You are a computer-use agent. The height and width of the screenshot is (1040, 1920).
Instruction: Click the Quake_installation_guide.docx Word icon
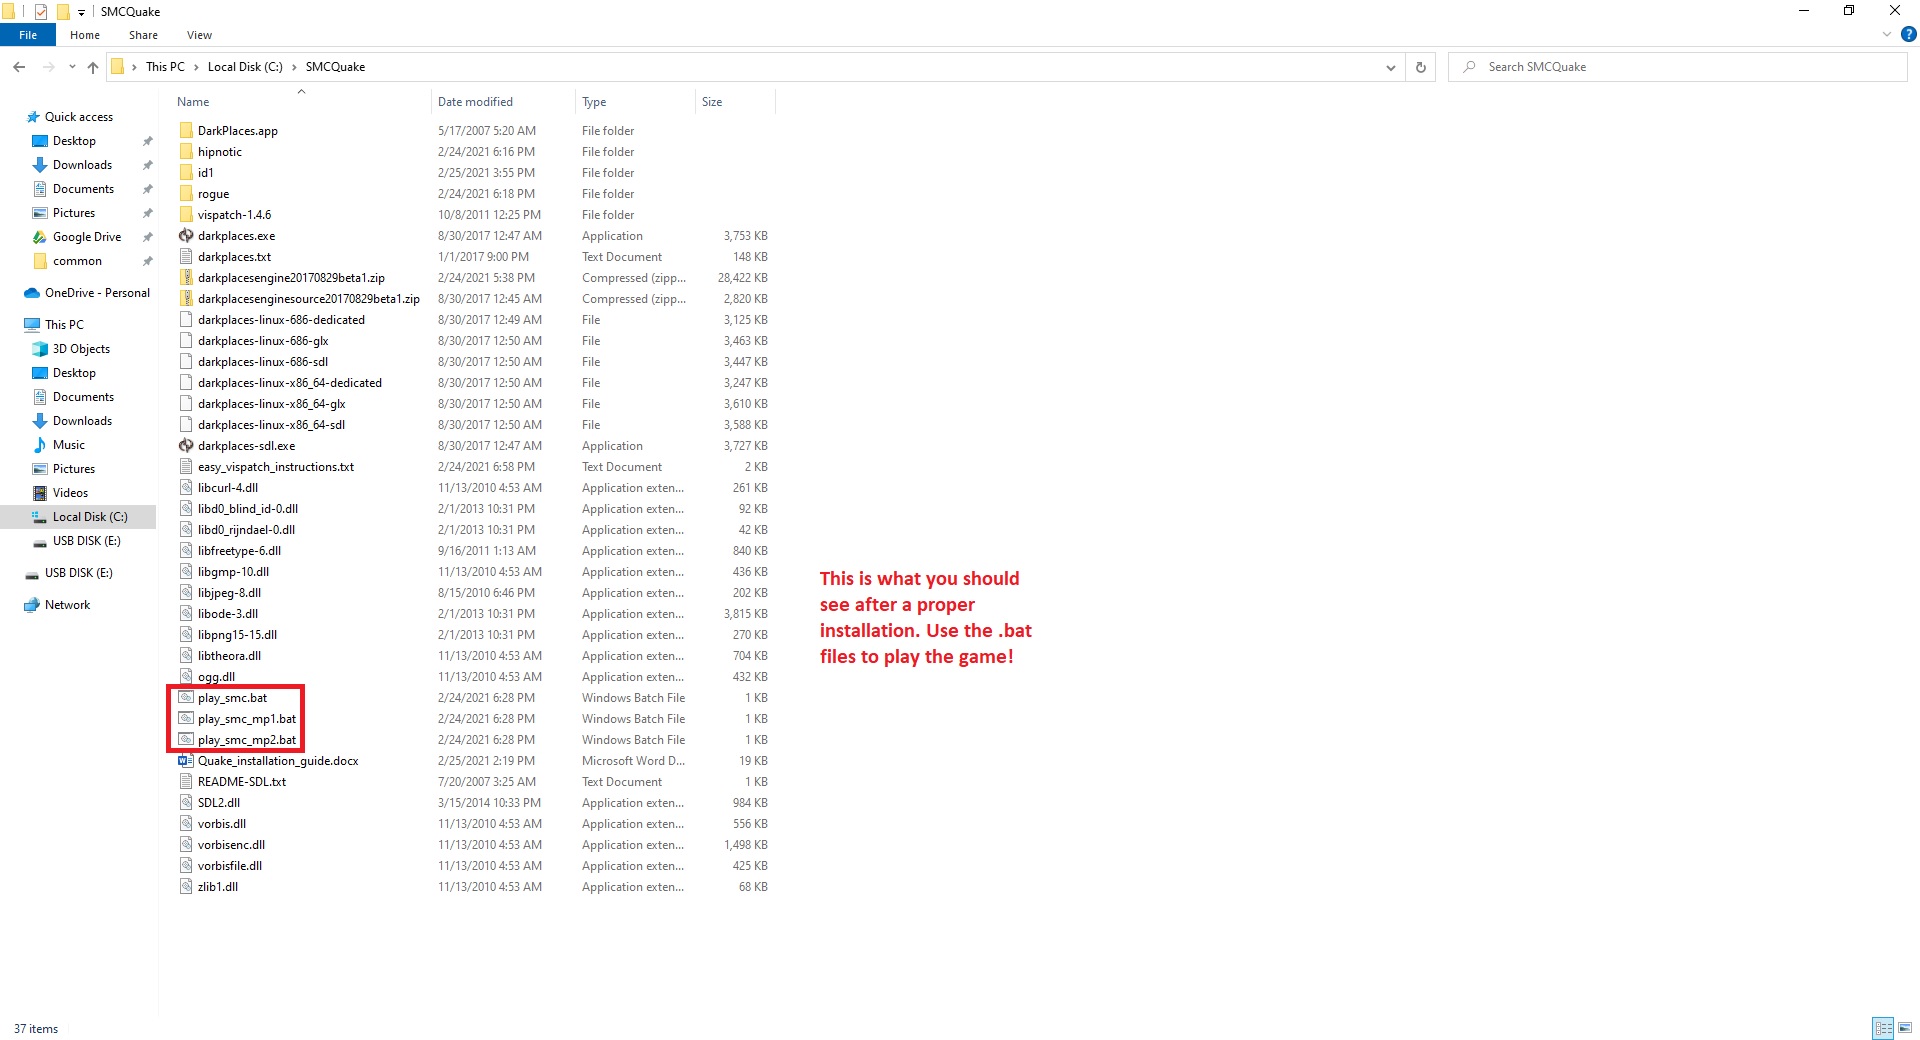click(x=186, y=761)
